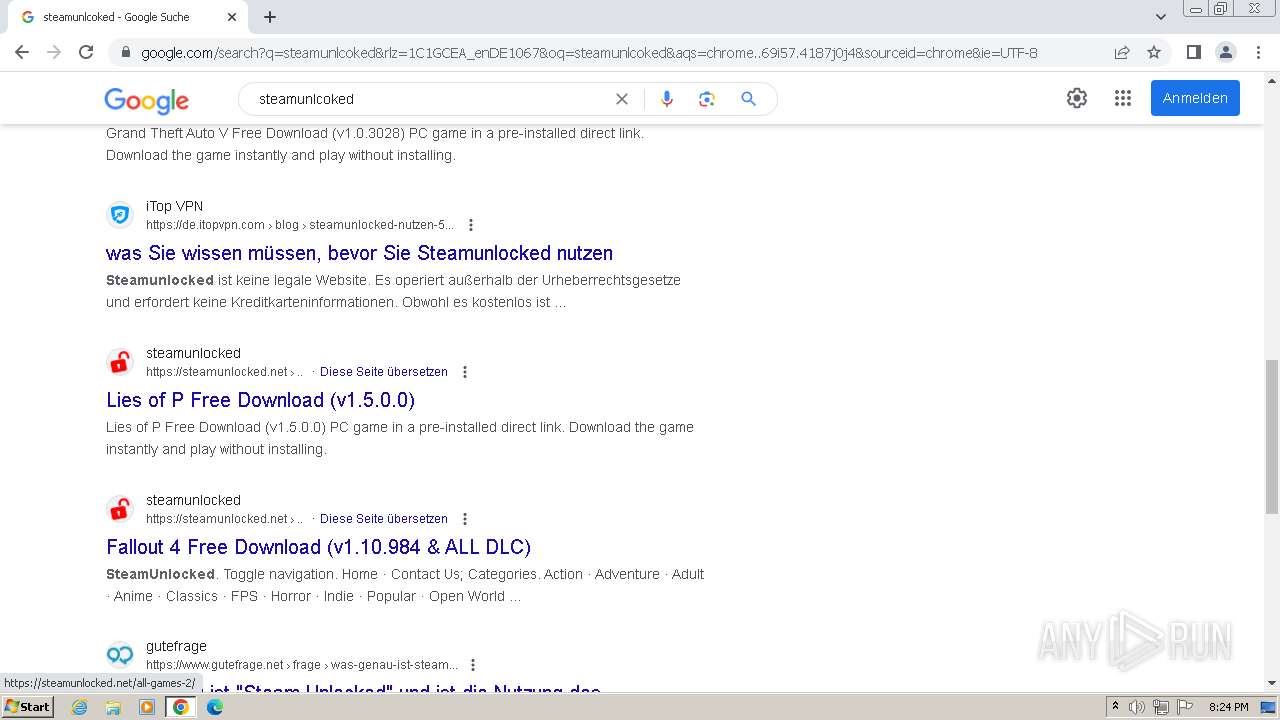Open the tab search dropdown arrow
Screen dimensions: 1280x720
[x=1160, y=17]
